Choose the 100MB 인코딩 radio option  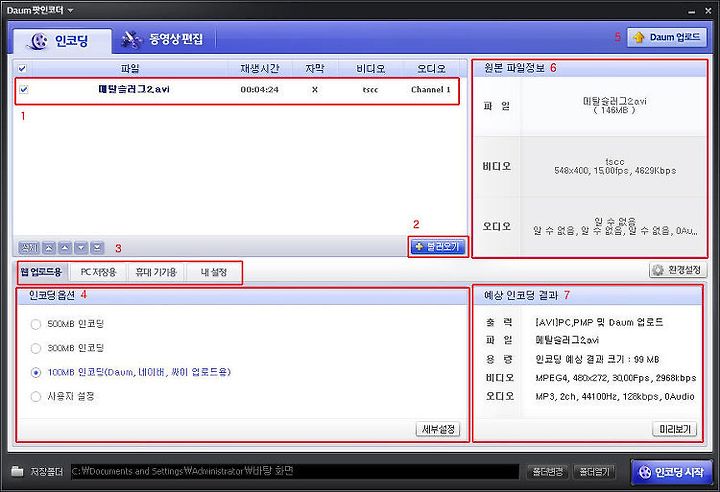pyautogui.click(x=36, y=373)
